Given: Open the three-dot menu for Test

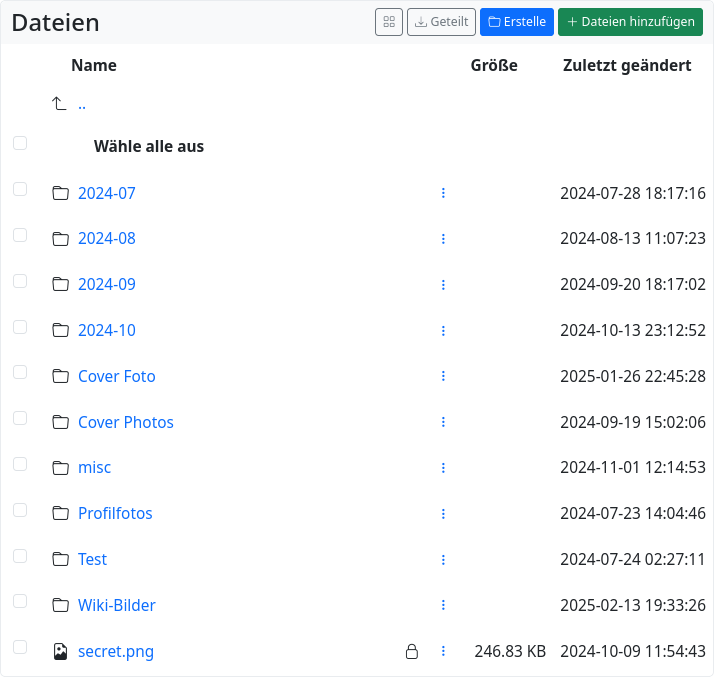Looking at the screenshot, I should click(x=443, y=560).
